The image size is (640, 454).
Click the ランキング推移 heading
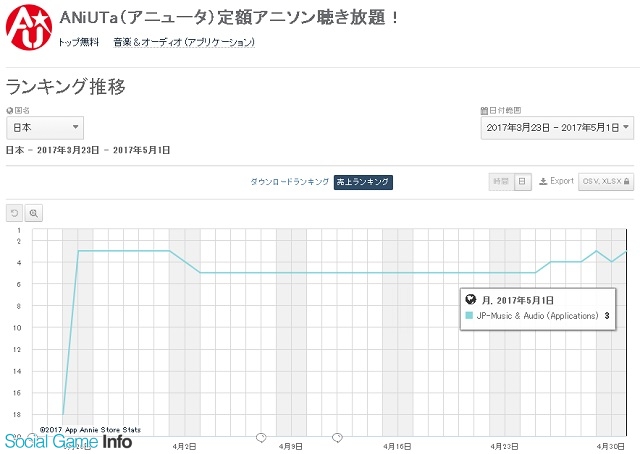click(65, 87)
